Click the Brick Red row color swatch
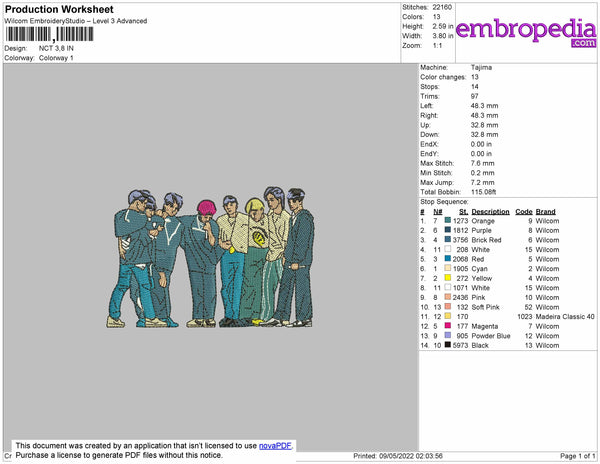Image resolution: width=600 pixels, height=464 pixels. [x=448, y=240]
